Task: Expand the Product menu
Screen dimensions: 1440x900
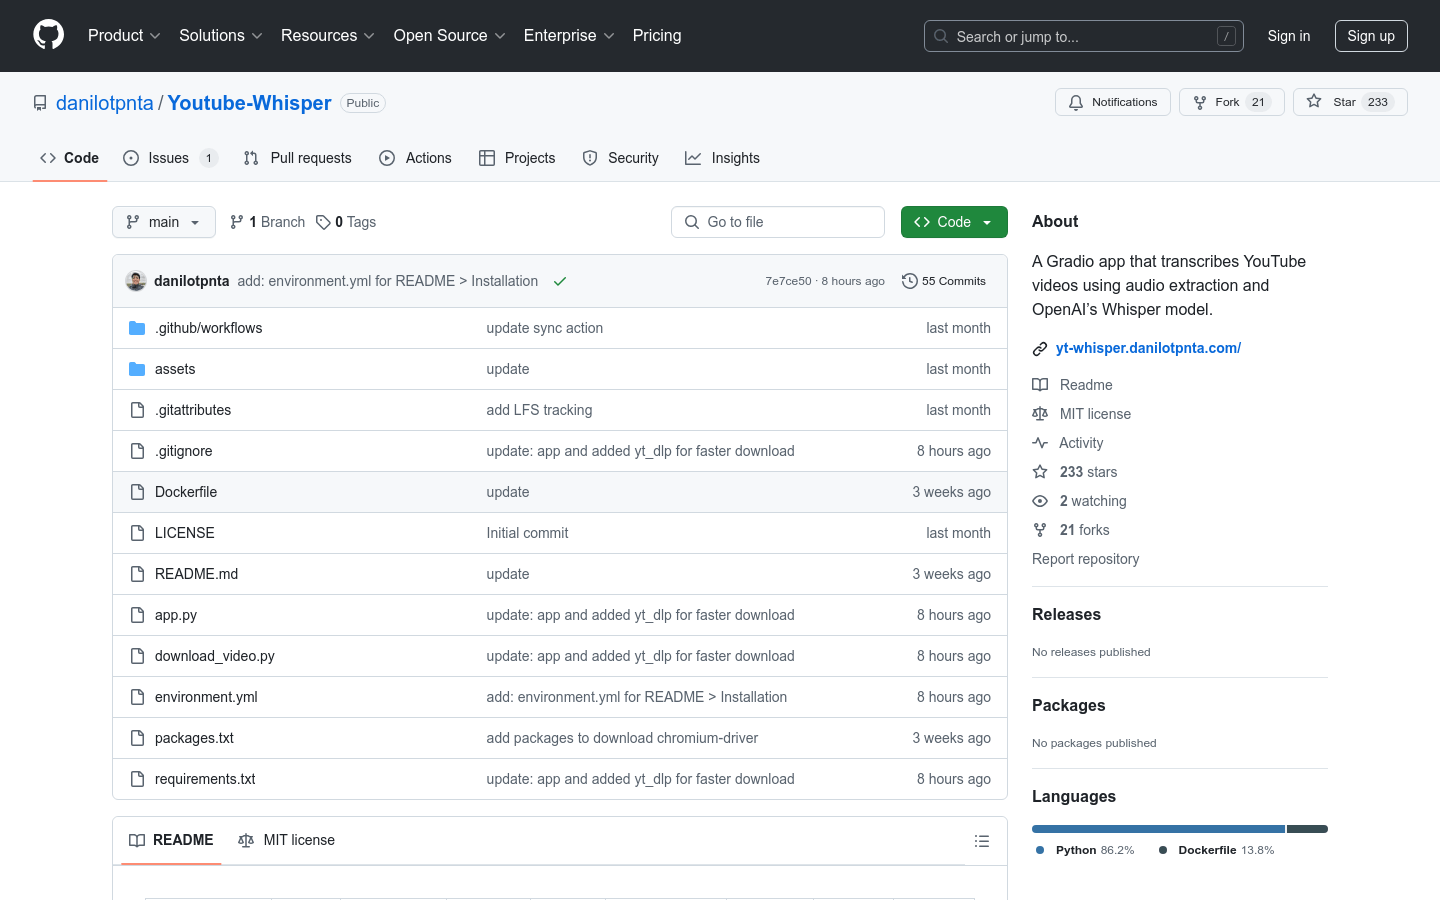Action: coord(124,35)
